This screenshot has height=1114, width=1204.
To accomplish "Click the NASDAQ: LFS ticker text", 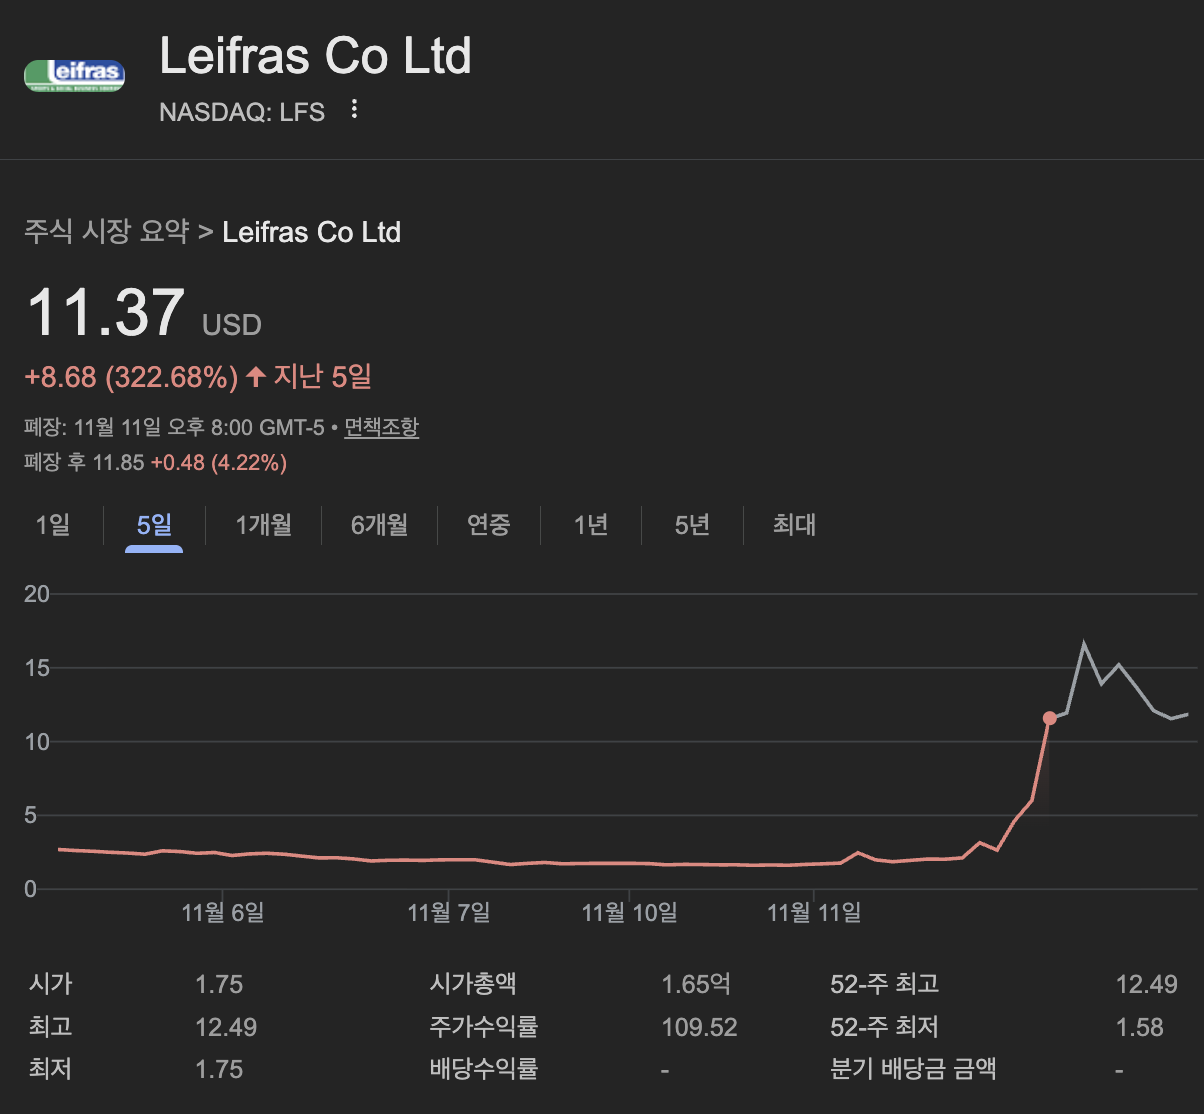I will (242, 112).
